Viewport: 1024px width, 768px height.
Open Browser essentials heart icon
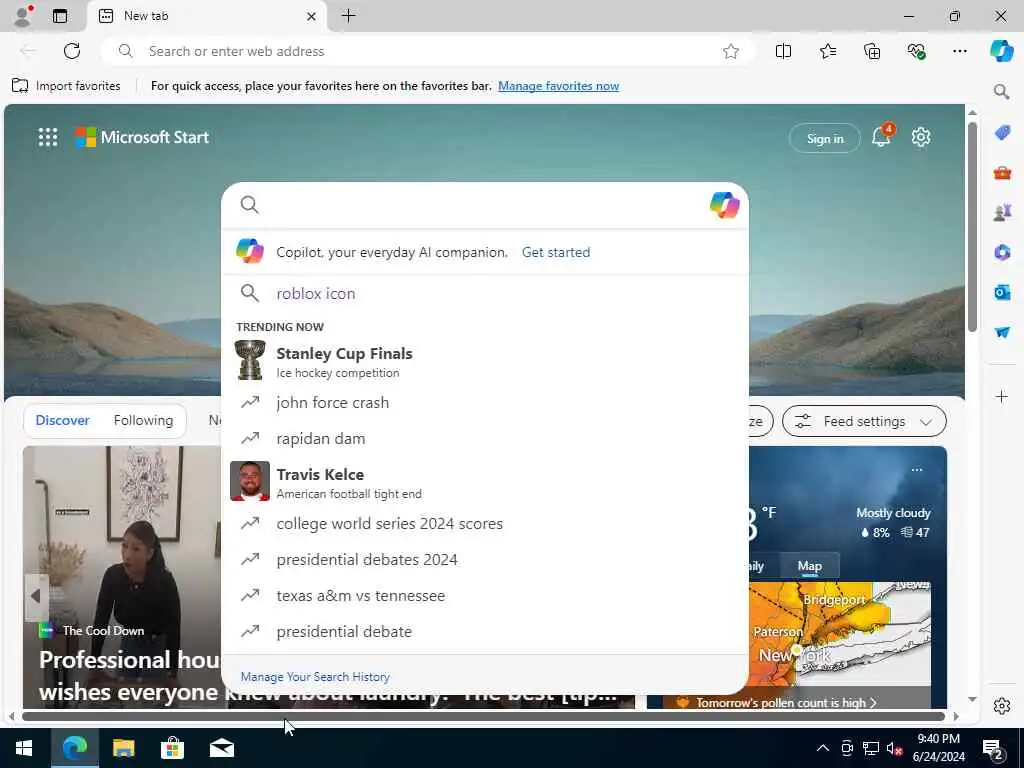click(x=916, y=51)
